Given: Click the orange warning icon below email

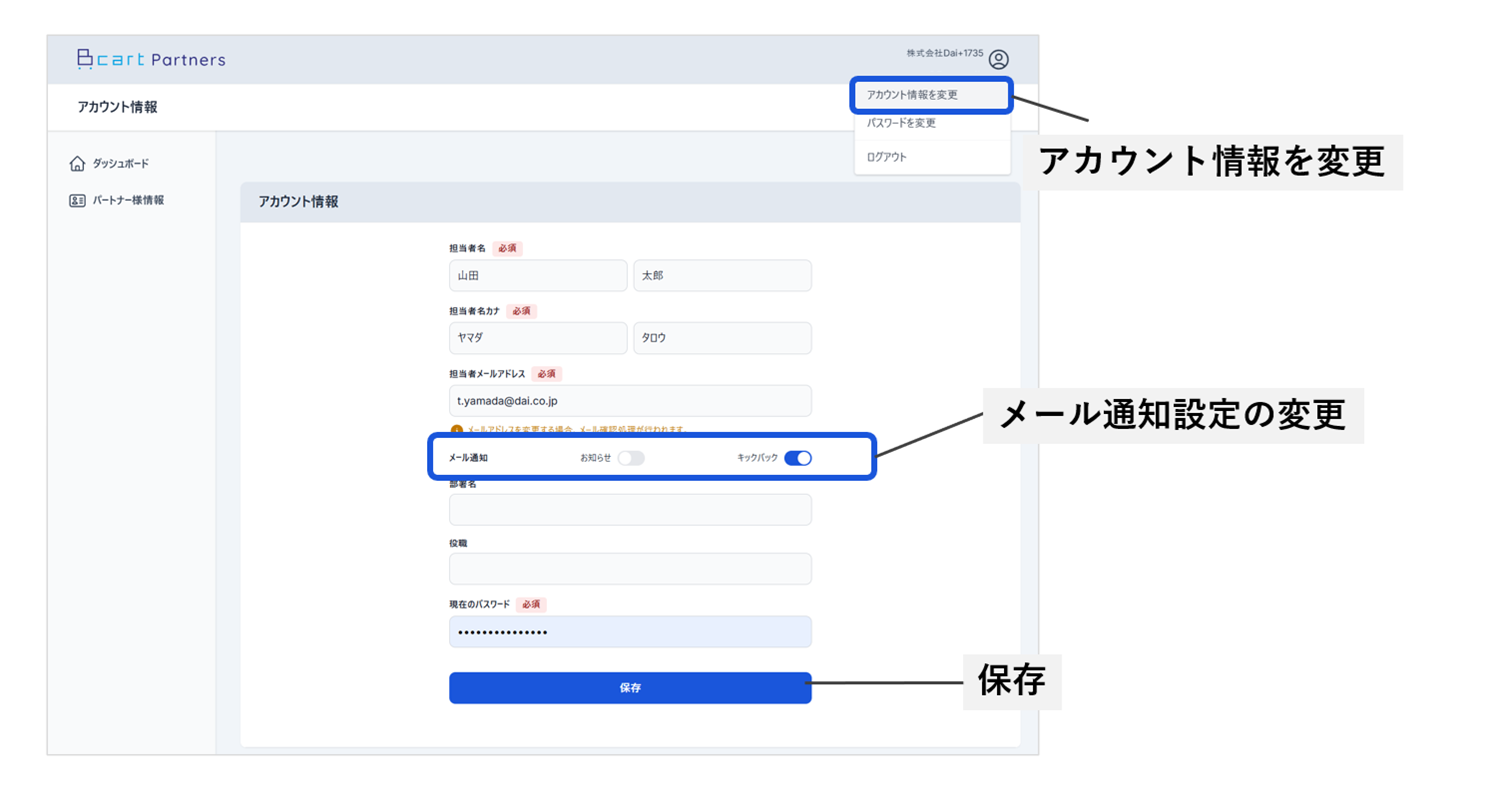Looking at the screenshot, I should click(457, 430).
